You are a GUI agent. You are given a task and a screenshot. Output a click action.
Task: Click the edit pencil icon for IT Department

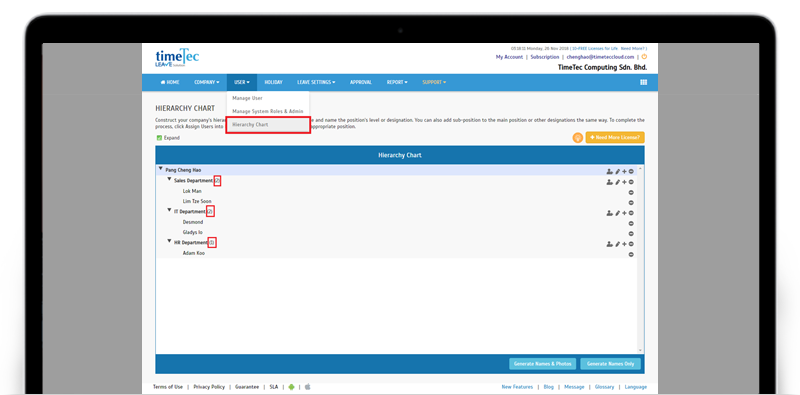click(x=617, y=213)
